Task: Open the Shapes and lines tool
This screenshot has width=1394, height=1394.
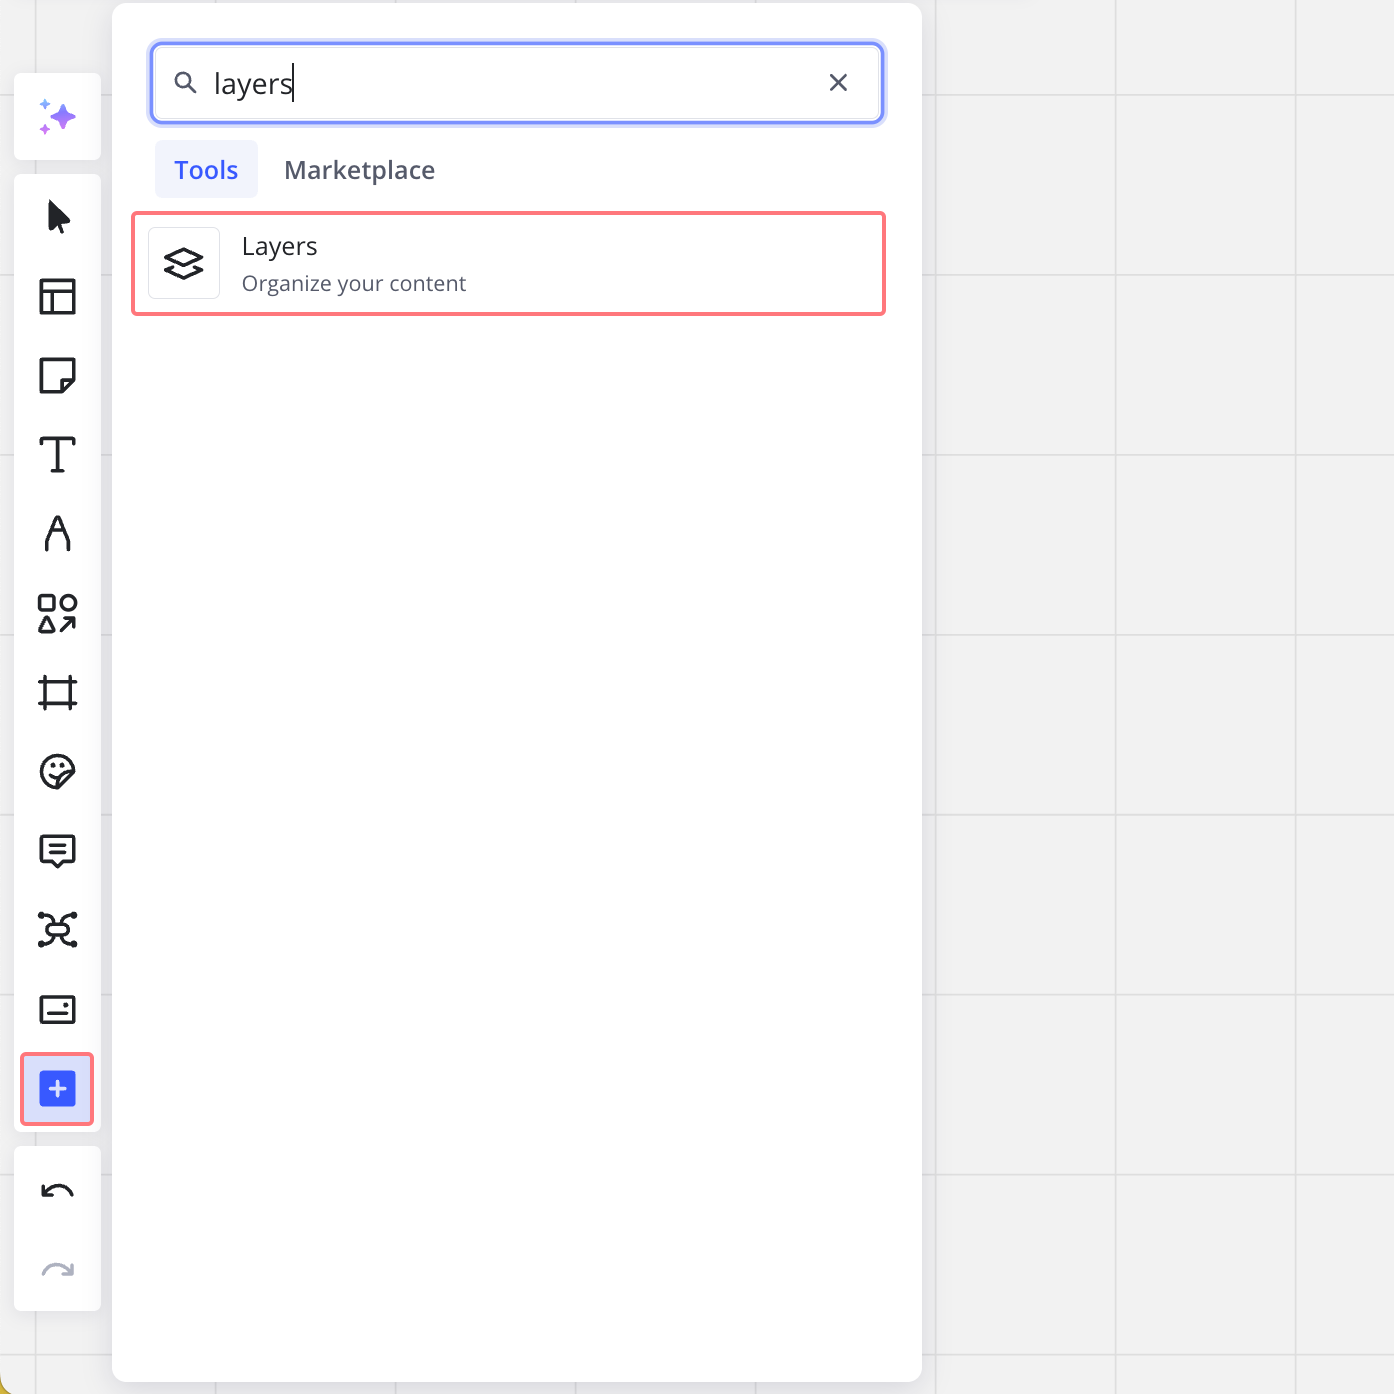Action: point(57,613)
